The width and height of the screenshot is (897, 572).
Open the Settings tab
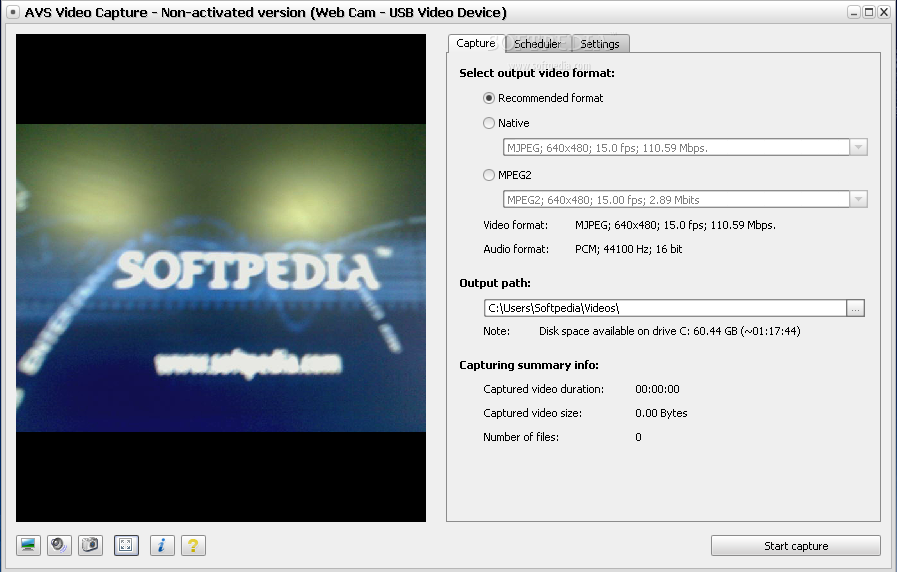(600, 44)
